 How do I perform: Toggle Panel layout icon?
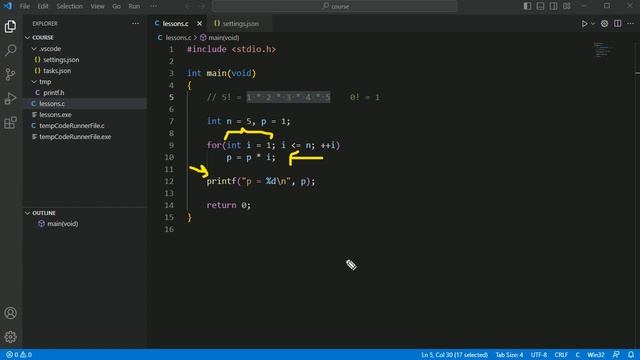540,6
